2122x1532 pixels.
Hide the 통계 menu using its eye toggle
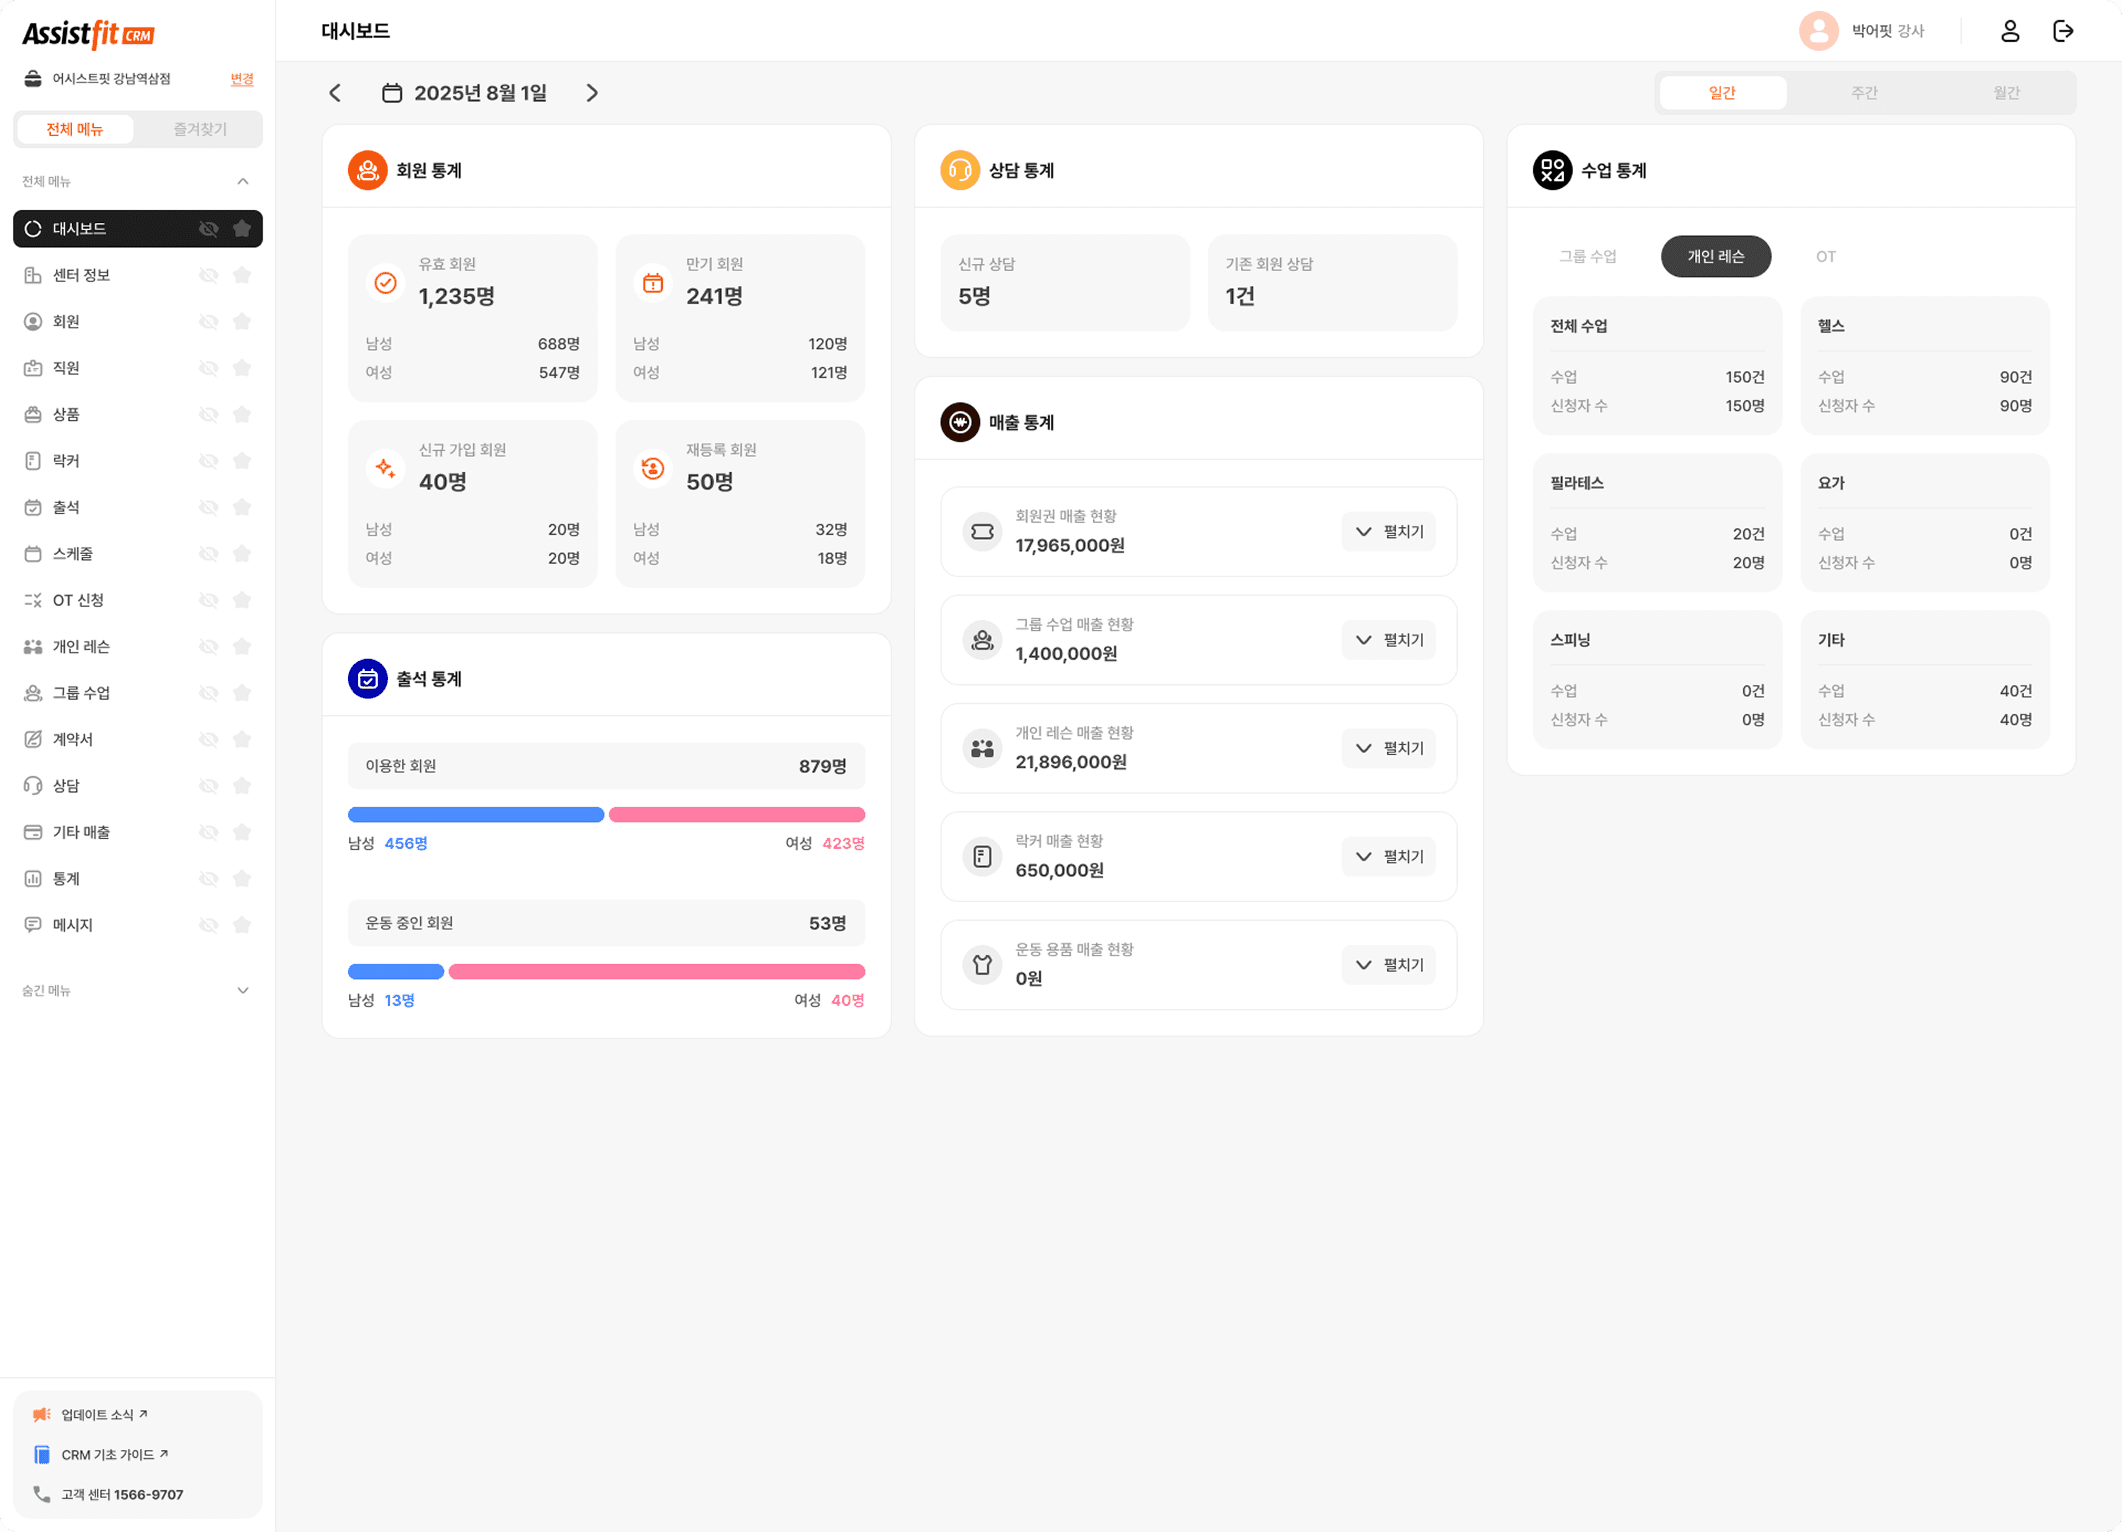tap(209, 878)
